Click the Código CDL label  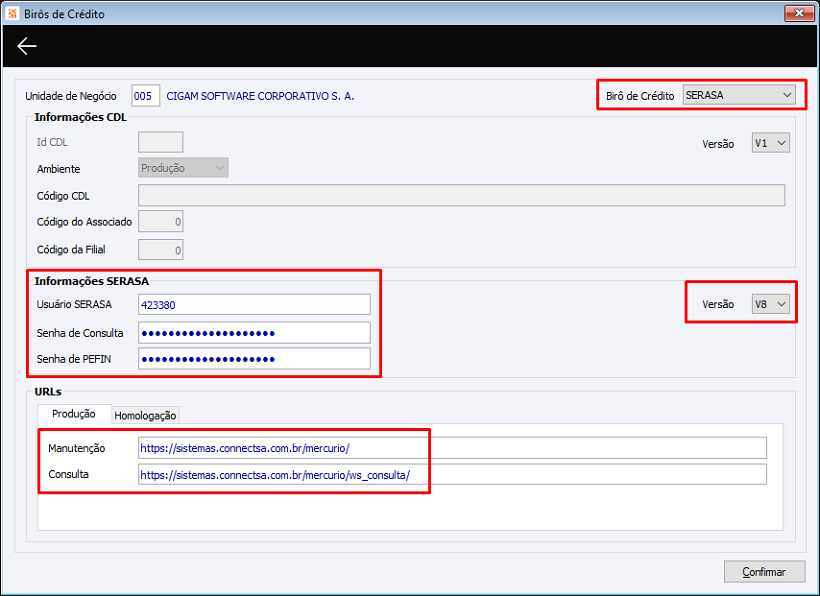coord(63,196)
